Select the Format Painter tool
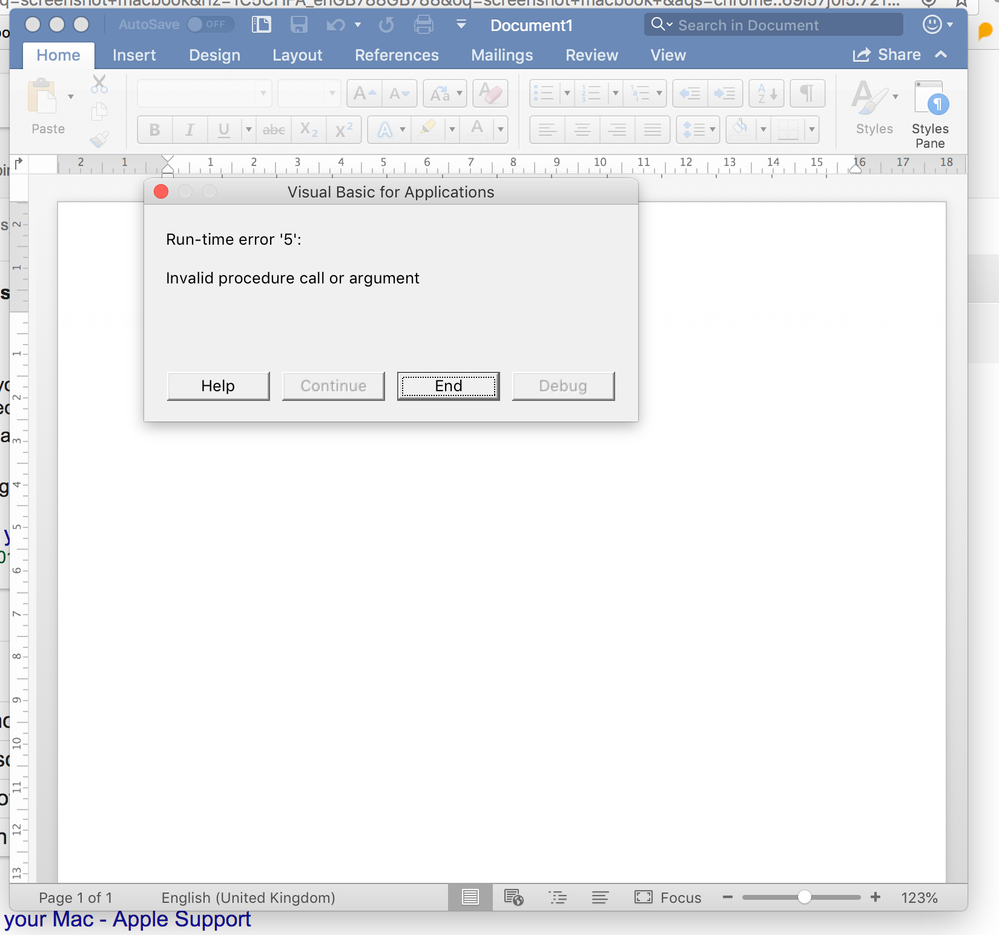999x935 pixels. [x=99, y=139]
